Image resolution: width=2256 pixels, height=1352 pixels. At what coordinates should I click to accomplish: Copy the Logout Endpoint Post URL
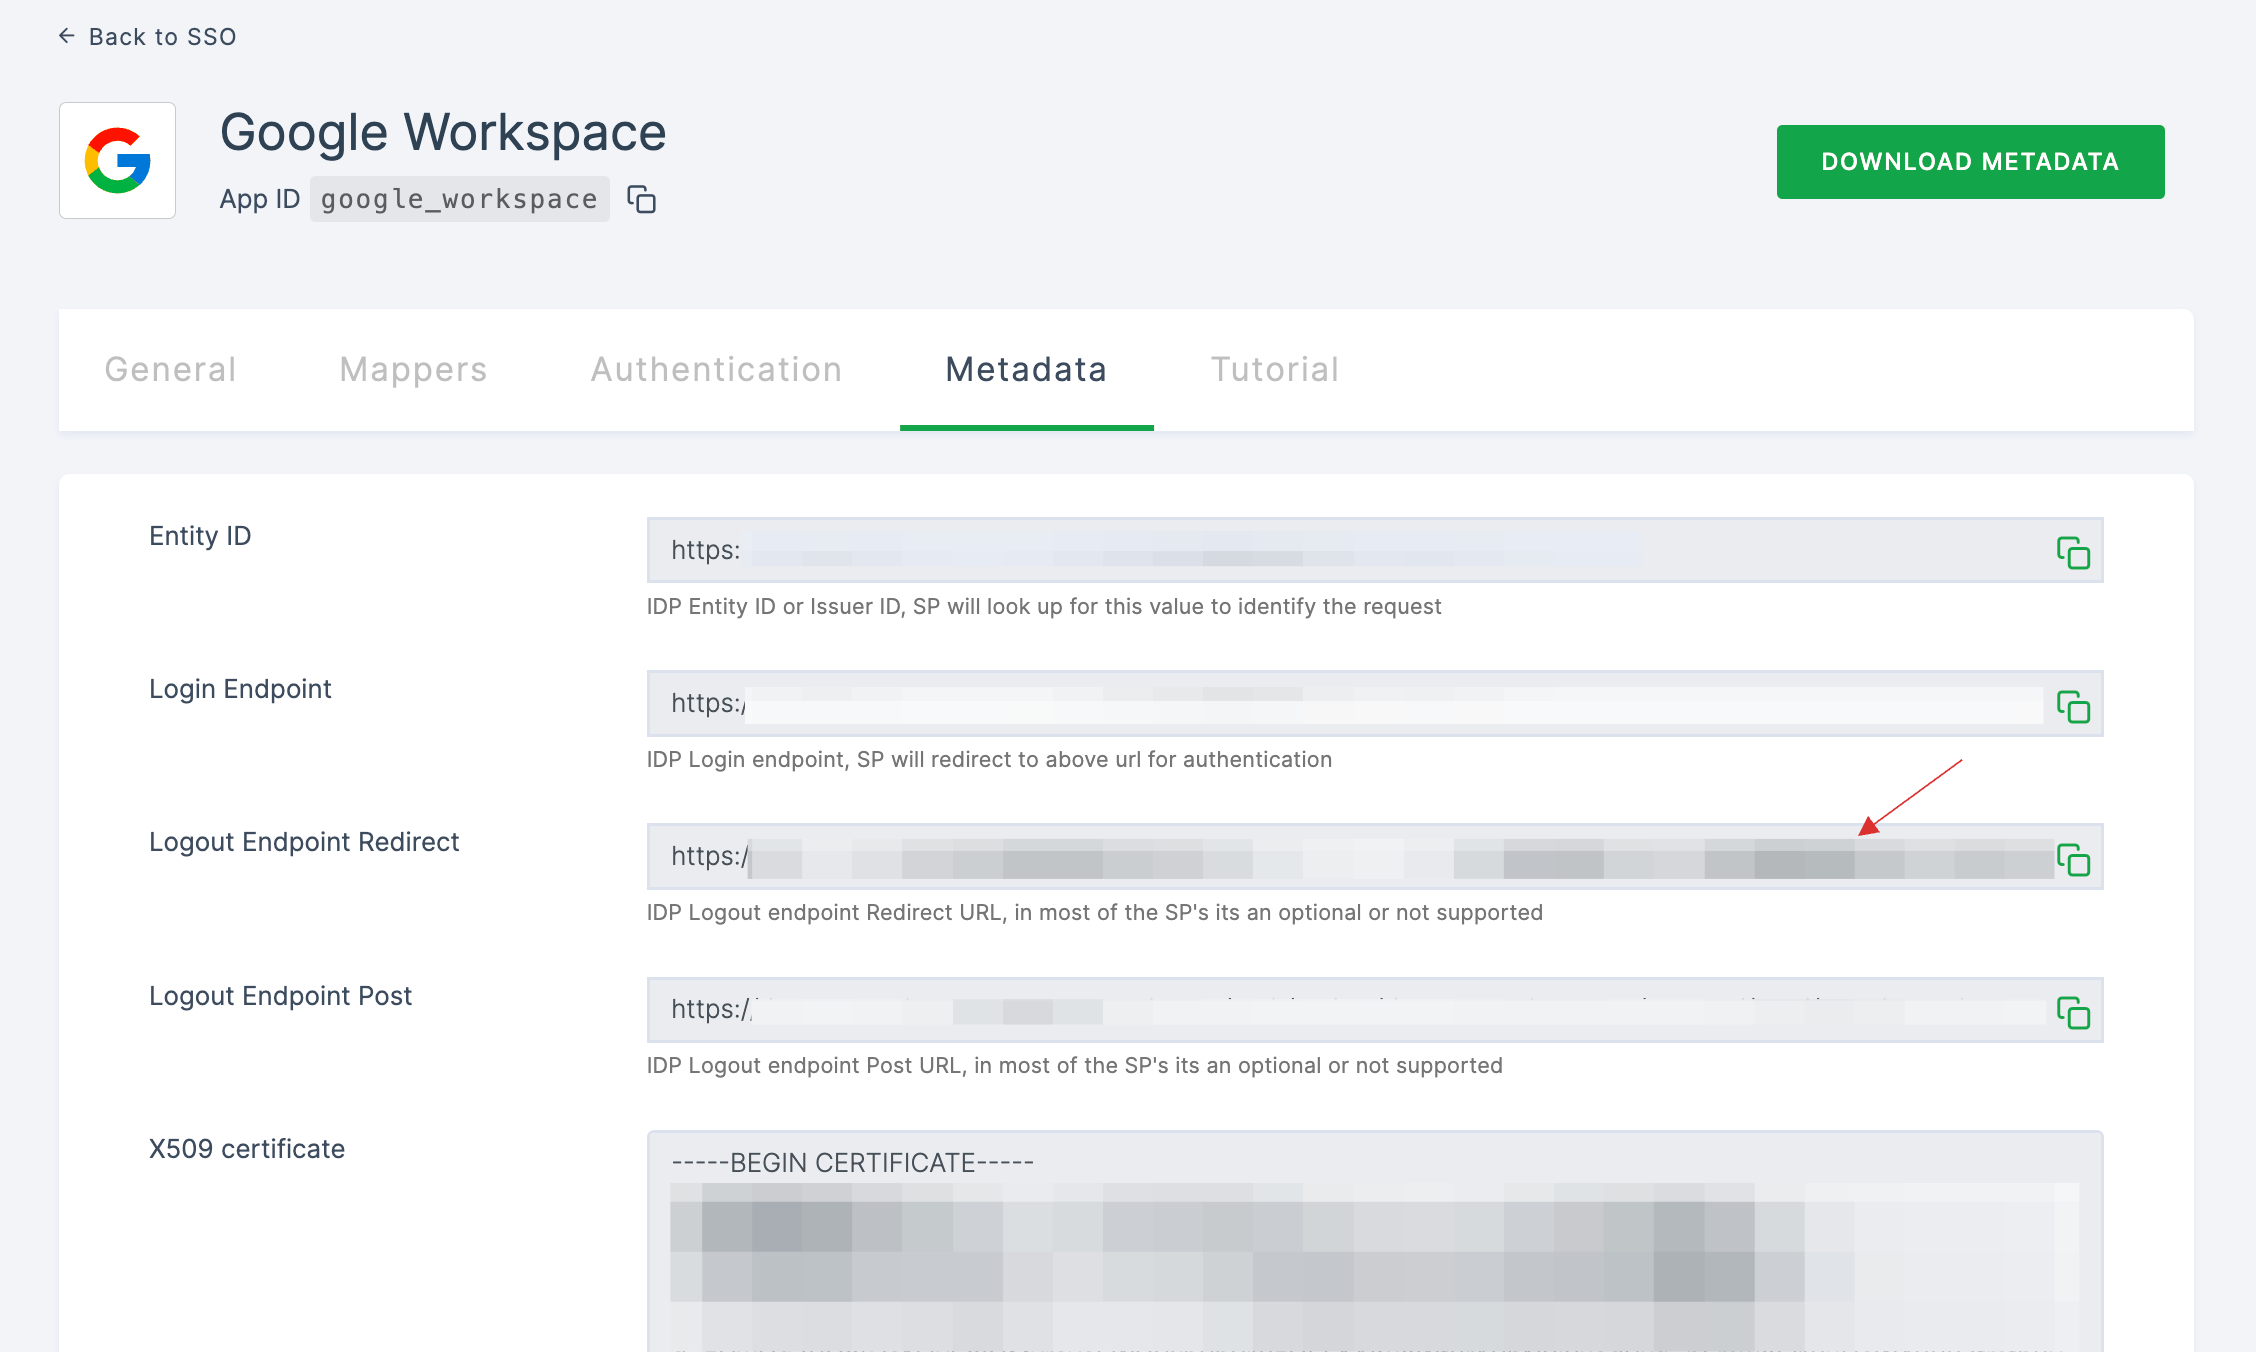coord(2073,1012)
